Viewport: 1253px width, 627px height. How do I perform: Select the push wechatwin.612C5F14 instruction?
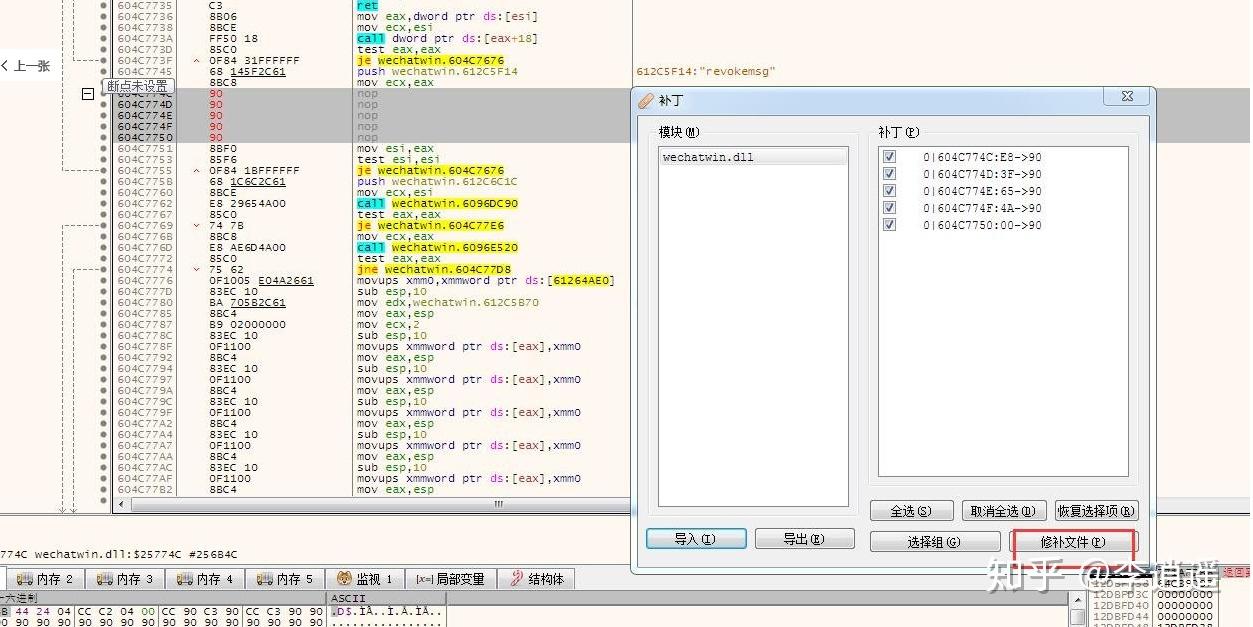pyautogui.click(x=437, y=72)
